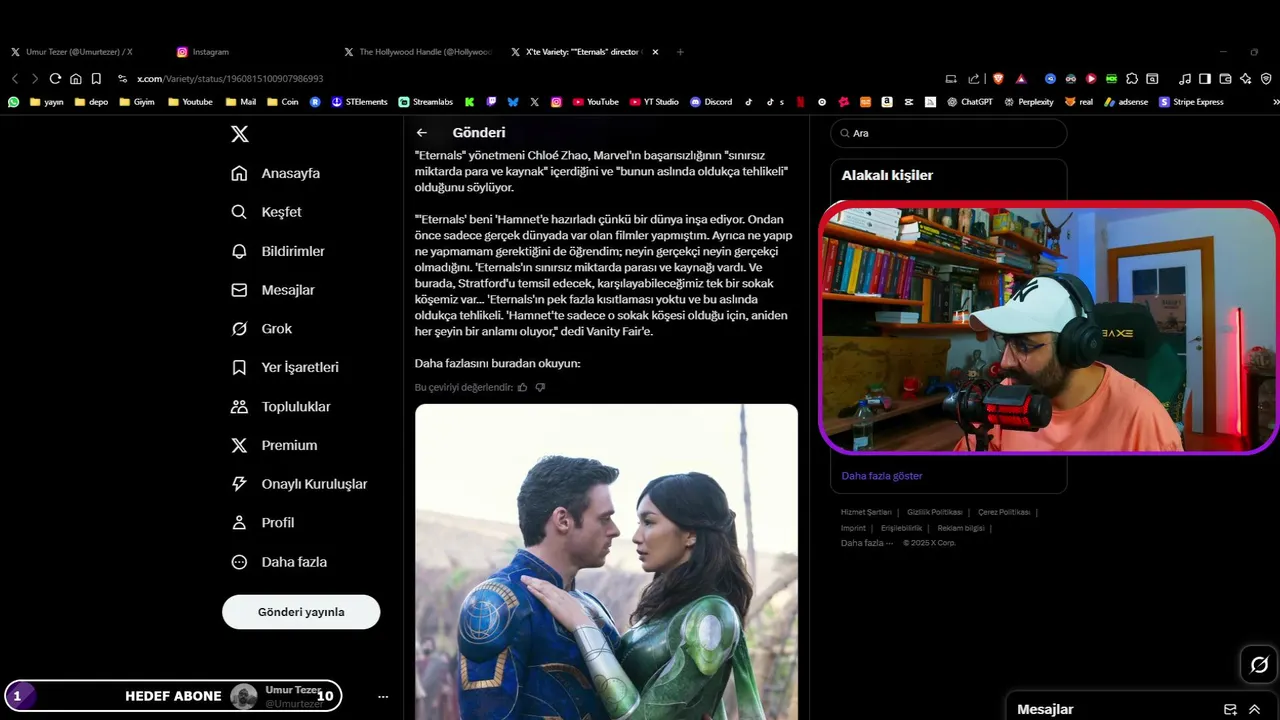The image size is (1280, 720).
Task: Open ChatGPT bookmark
Action: (970, 102)
